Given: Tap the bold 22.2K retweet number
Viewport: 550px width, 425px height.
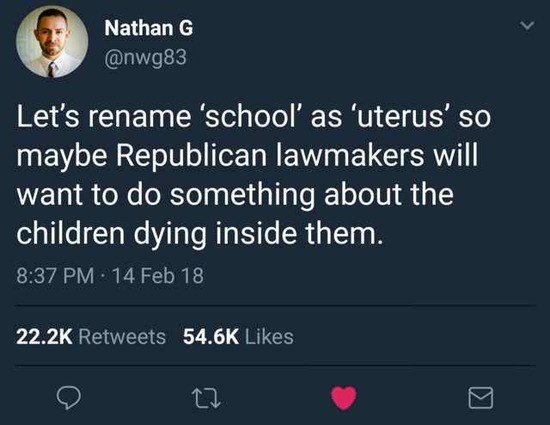Looking at the screenshot, I should [x=45, y=337].
